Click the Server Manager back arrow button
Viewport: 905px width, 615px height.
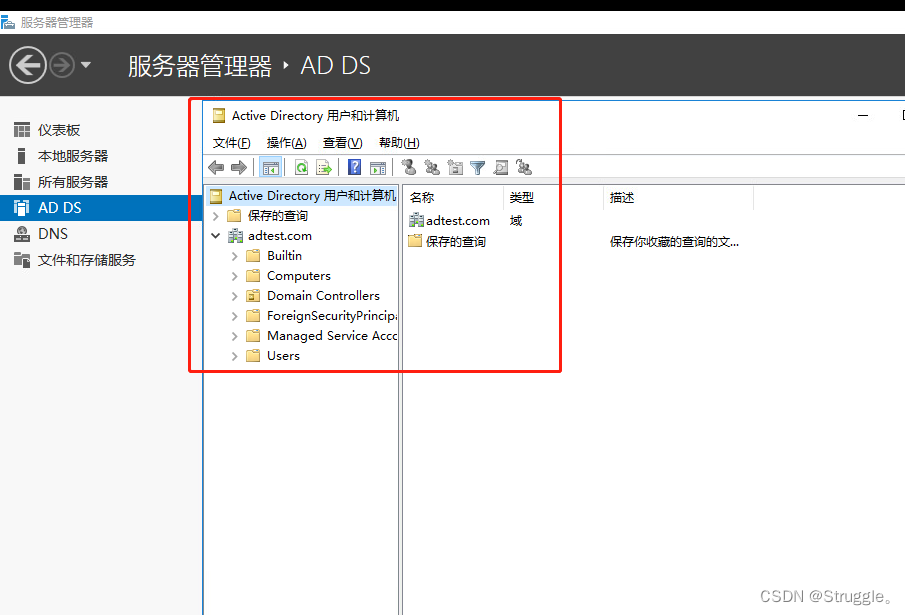(28, 65)
